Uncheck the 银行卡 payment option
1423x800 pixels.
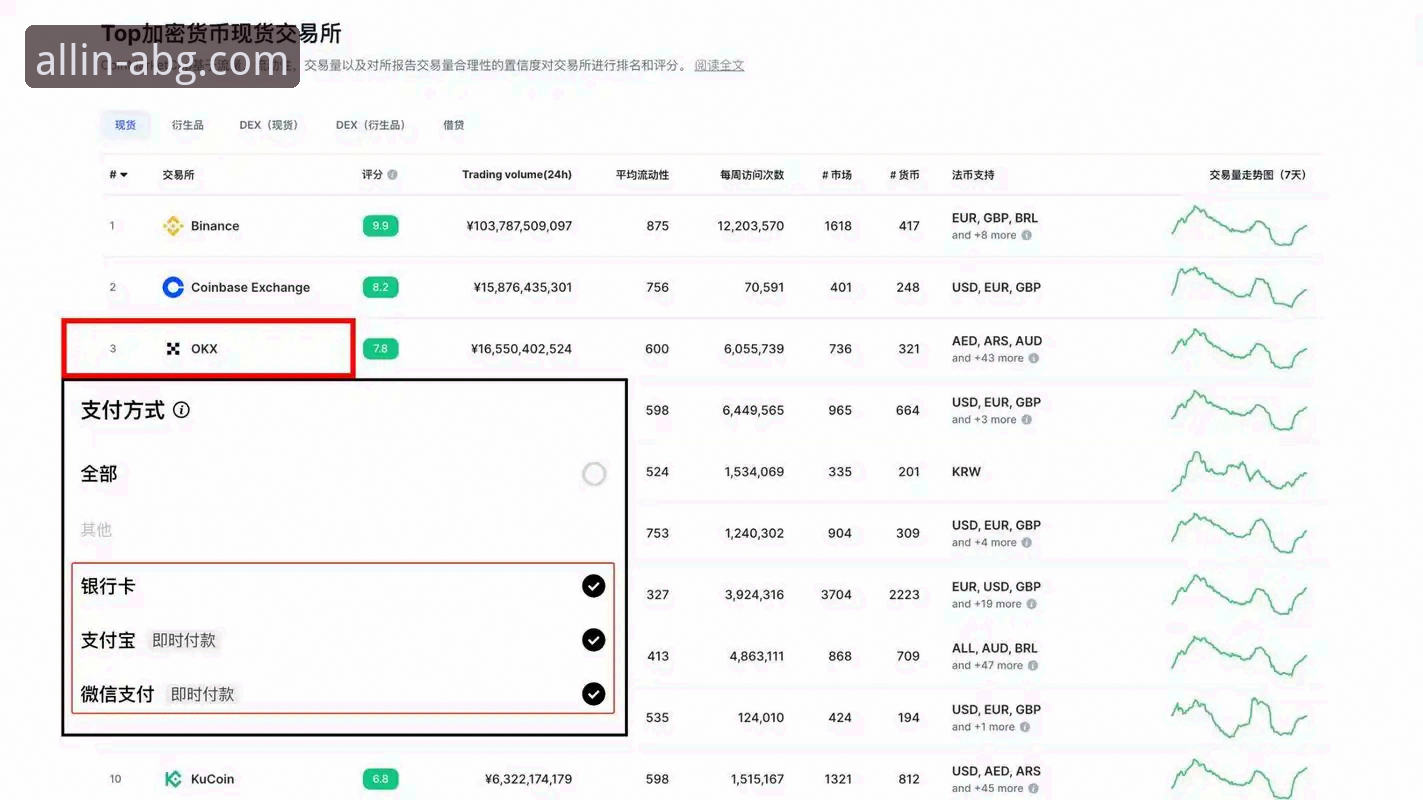pyautogui.click(x=594, y=586)
